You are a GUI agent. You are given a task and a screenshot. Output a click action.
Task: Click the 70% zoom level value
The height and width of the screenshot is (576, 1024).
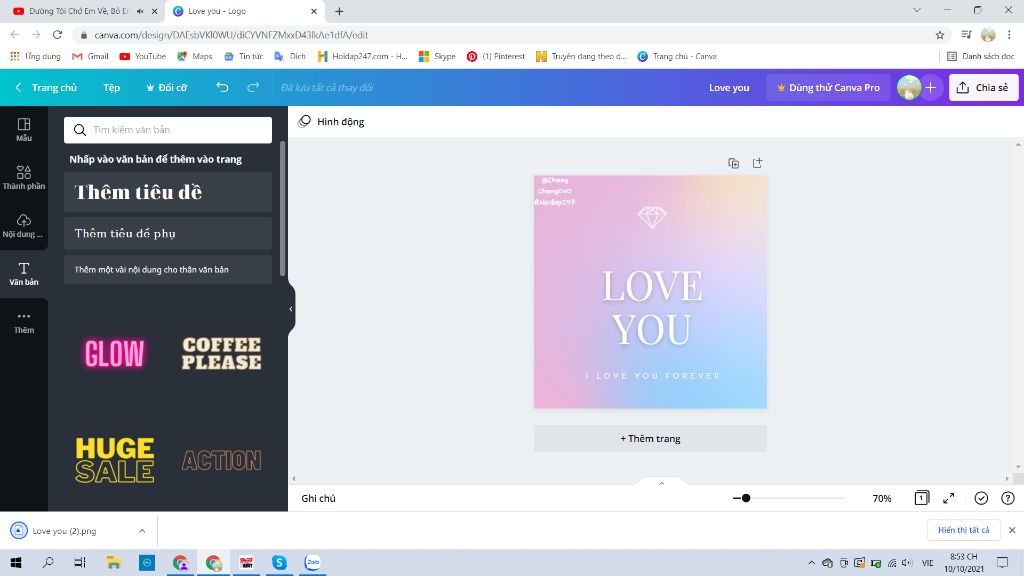[882, 498]
